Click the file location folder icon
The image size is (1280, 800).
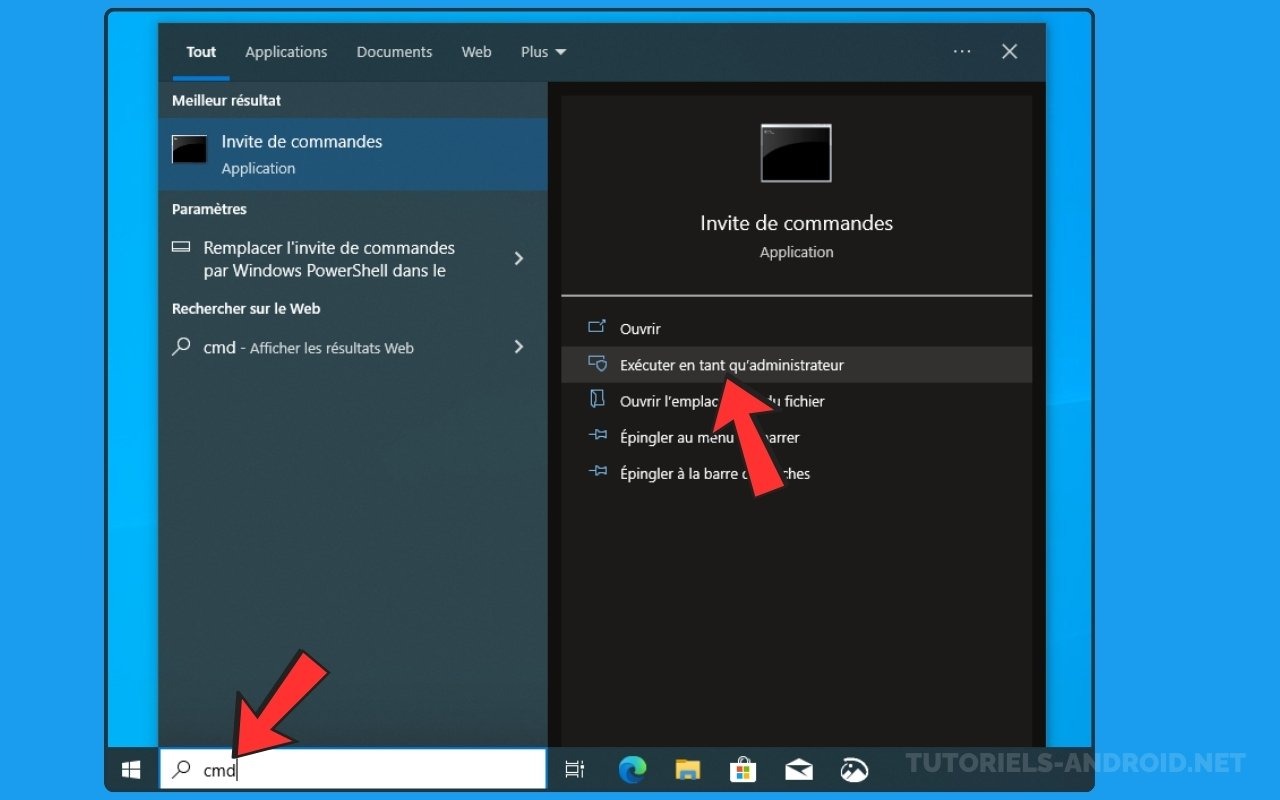(597, 399)
